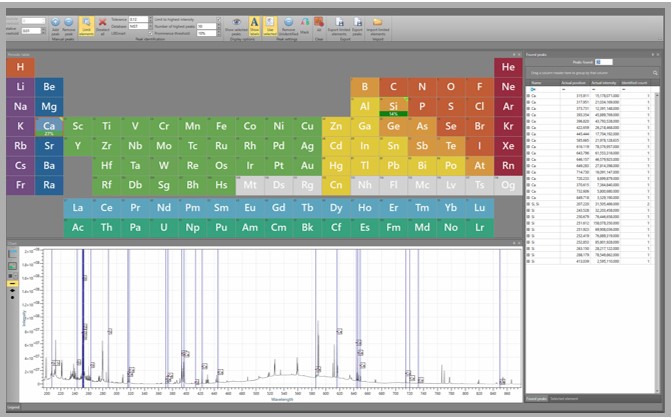Click the Peaks found value field

pos(603,62)
